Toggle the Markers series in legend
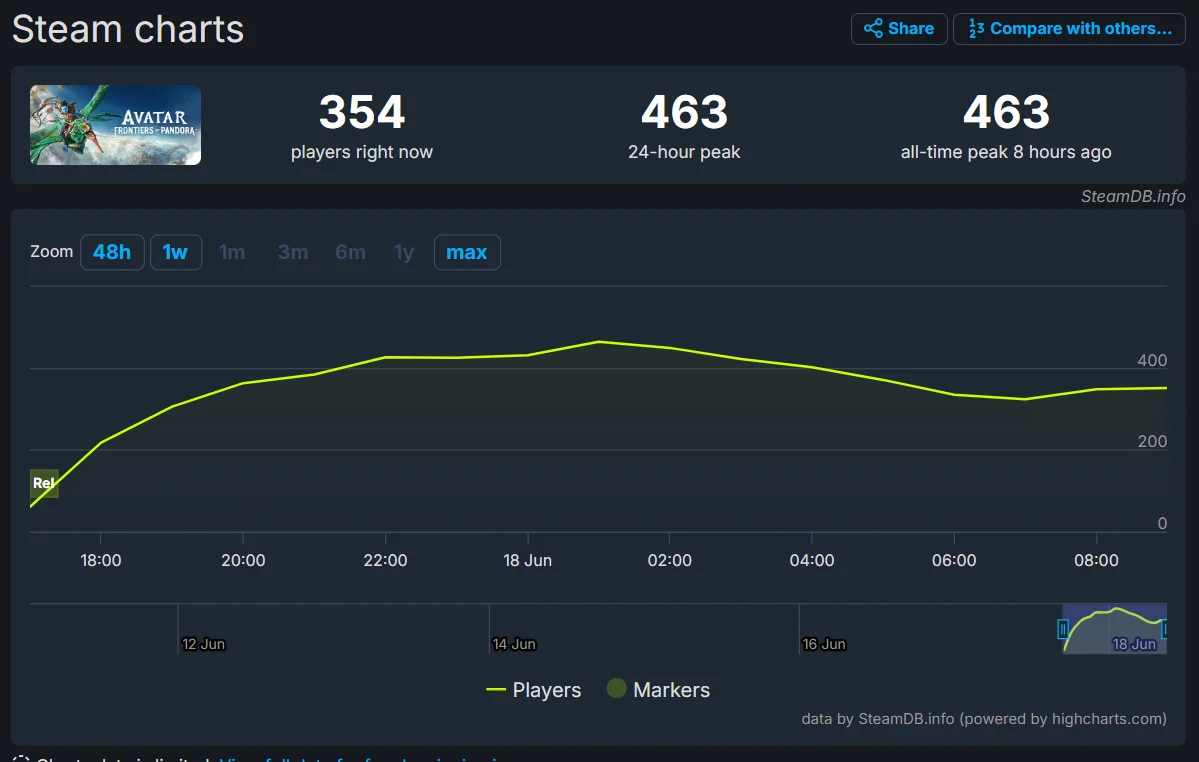The height and width of the screenshot is (762, 1199). 659,690
